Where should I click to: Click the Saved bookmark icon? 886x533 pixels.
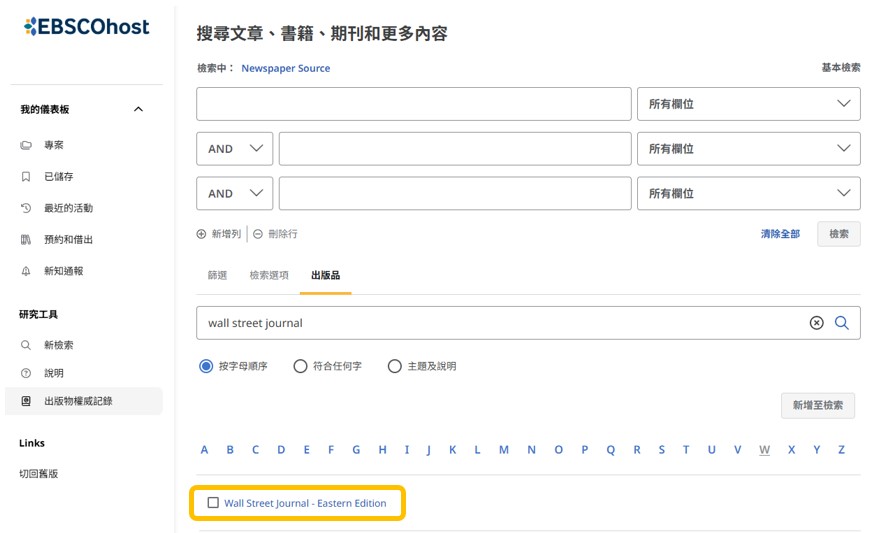(x=26, y=177)
